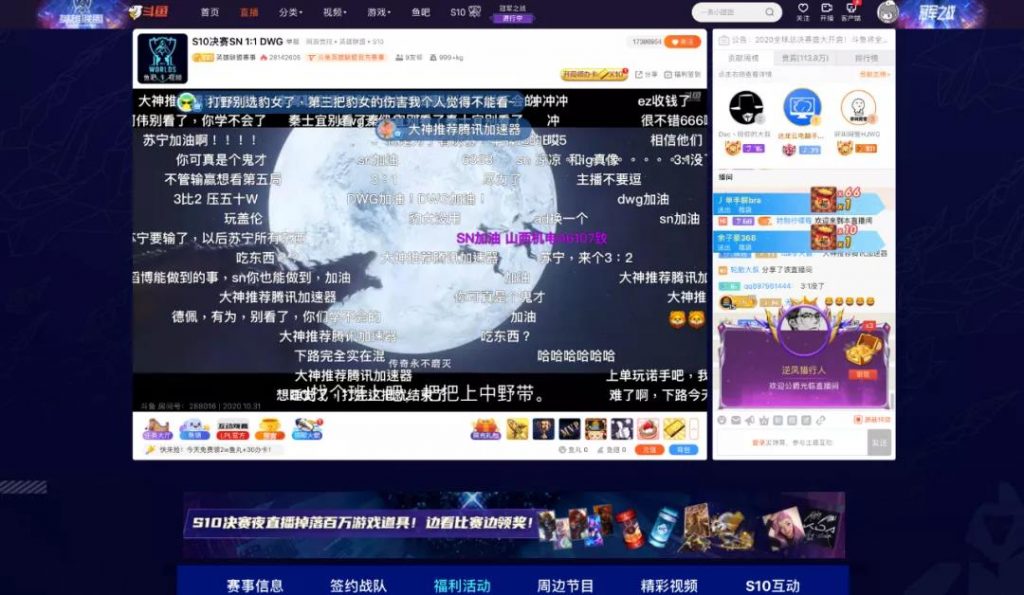Select the MVP gift icon
Screen dimensions: 1024x595
point(569,429)
